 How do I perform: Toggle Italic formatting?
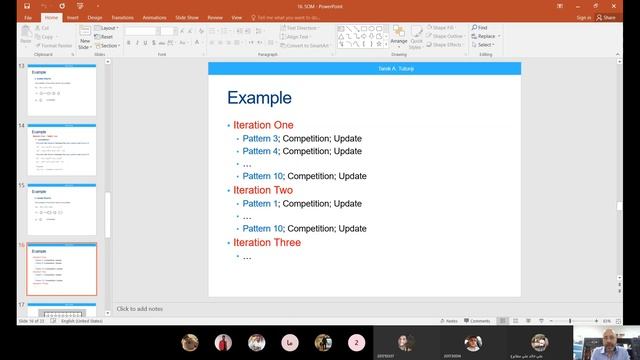click(x=137, y=43)
